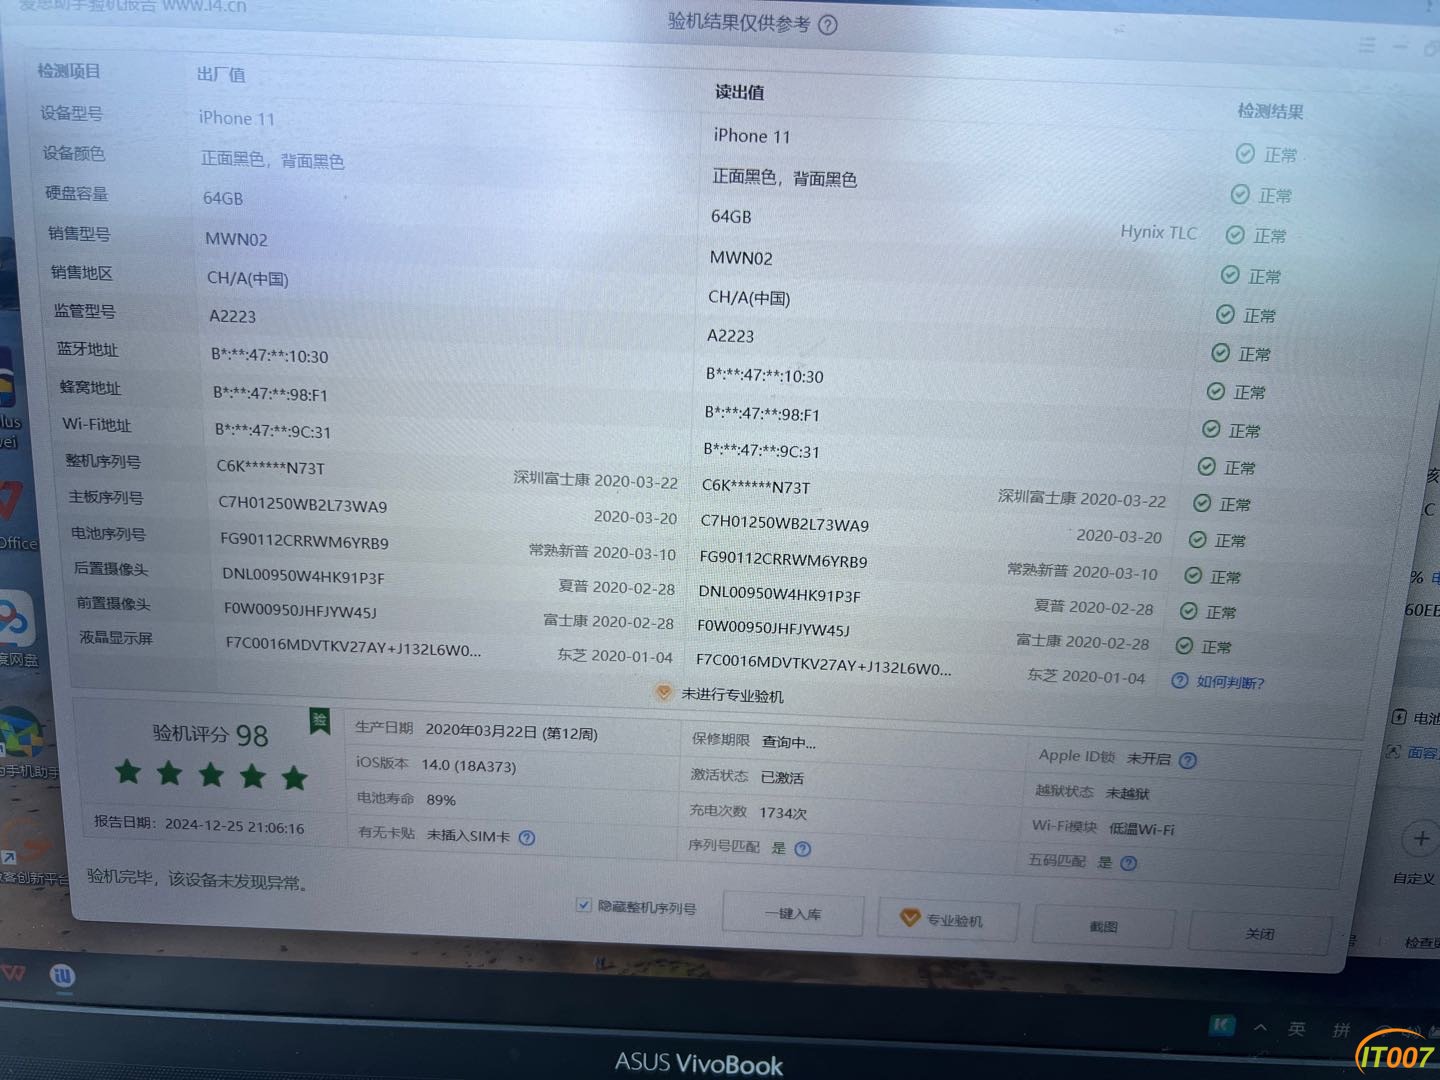The image size is (1440, 1080).
Task: Click the read 前置摄像头 value F0W00950JHFJYW45J
Action: click(x=773, y=628)
